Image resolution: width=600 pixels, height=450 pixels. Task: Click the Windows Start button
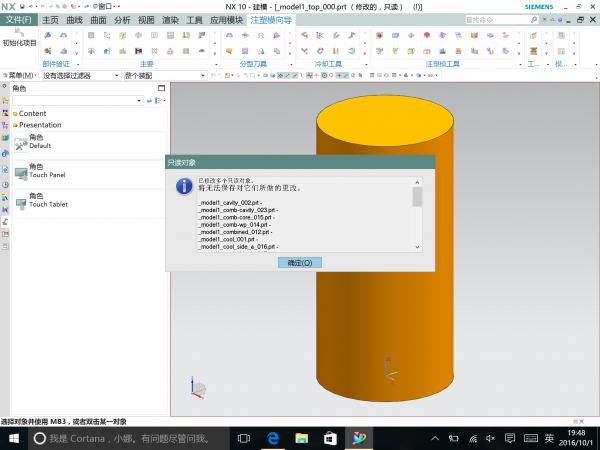(x=14, y=438)
